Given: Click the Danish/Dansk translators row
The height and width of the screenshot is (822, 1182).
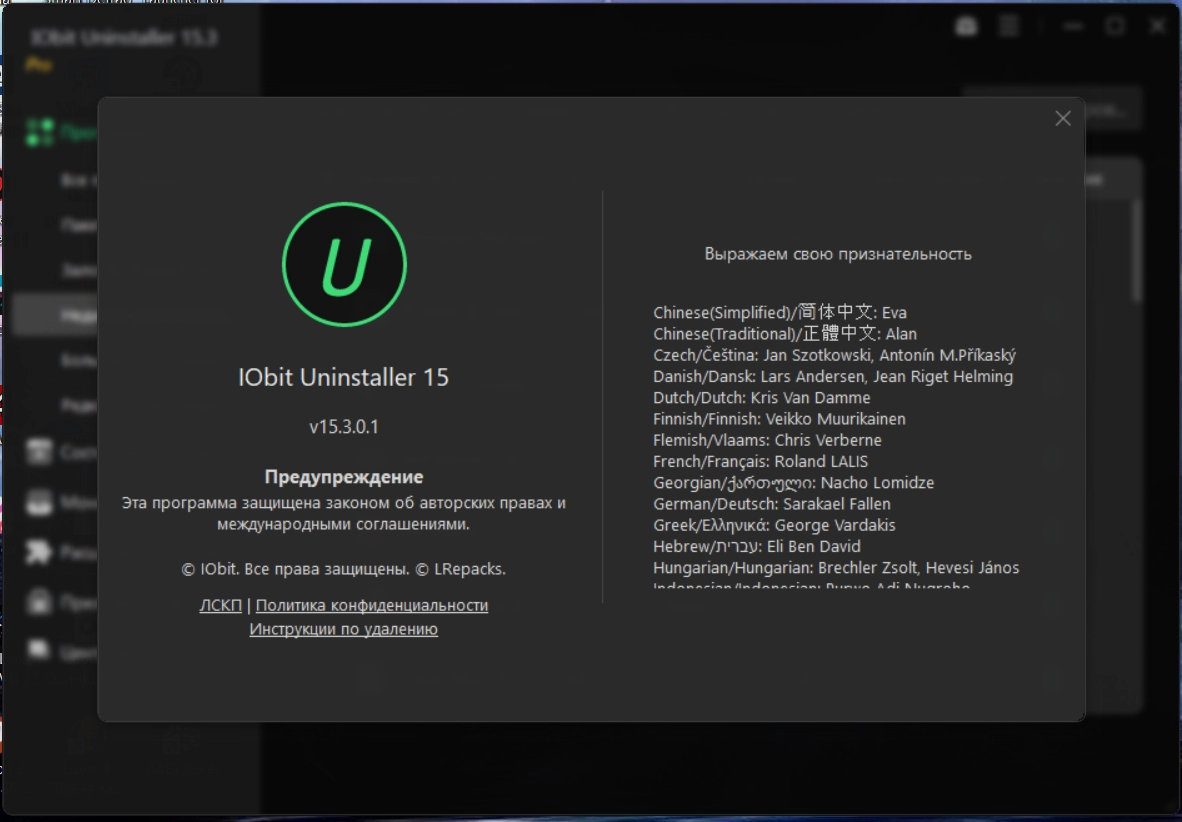Looking at the screenshot, I should coord(833,376).
